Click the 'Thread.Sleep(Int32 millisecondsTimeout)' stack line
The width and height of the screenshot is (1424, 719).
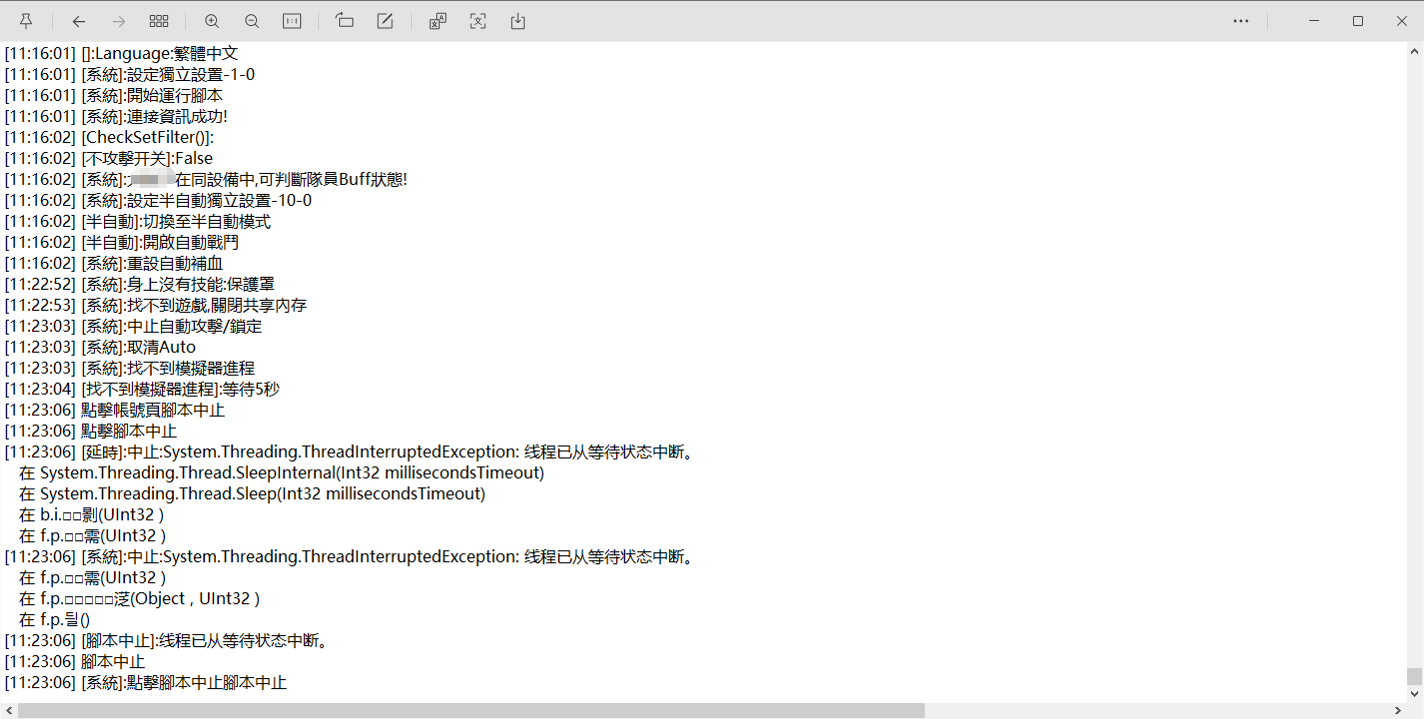pos(252,495)
